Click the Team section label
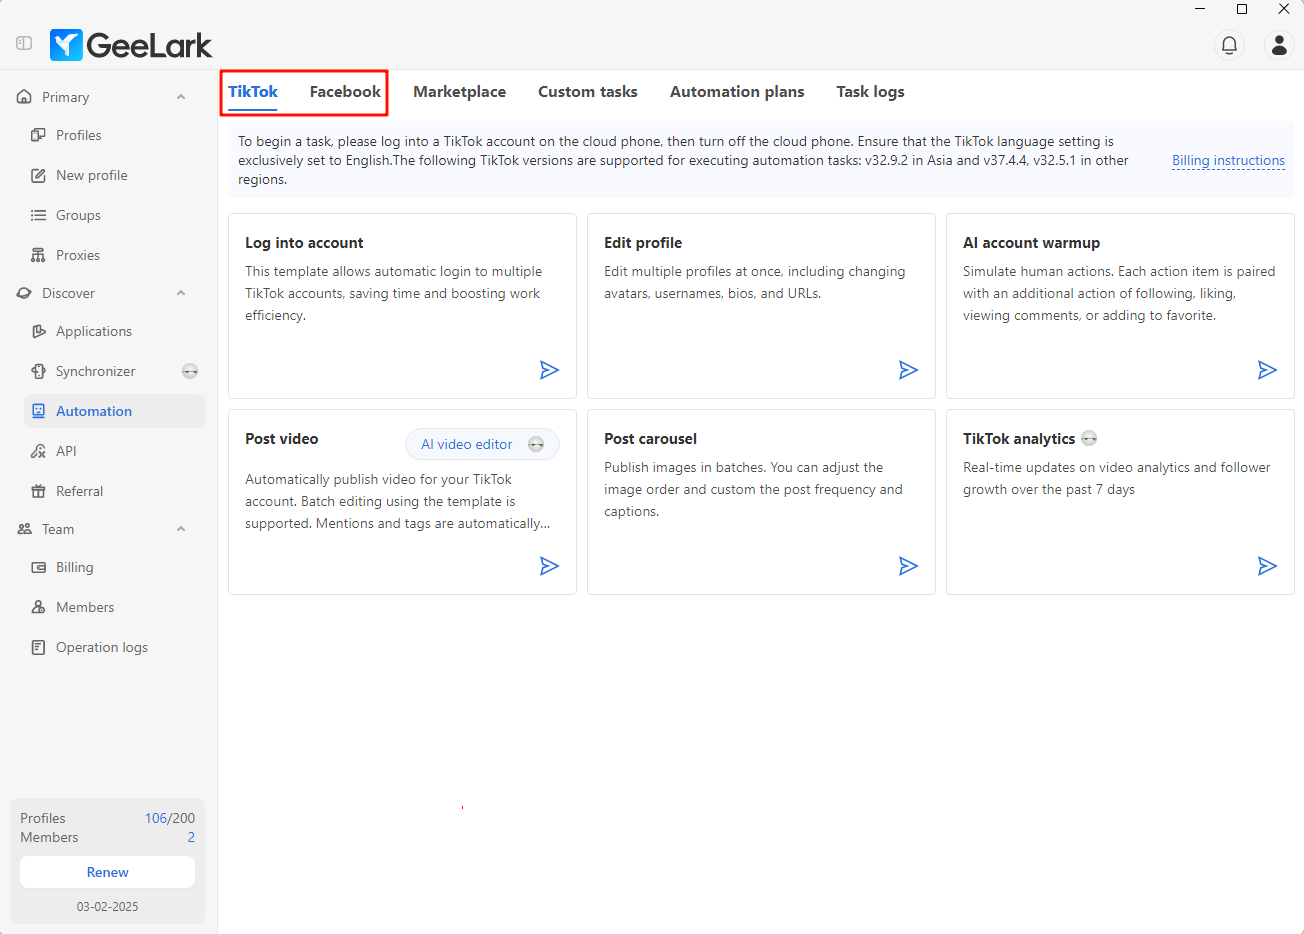The image size is (1304, 934). coord(58,529)
